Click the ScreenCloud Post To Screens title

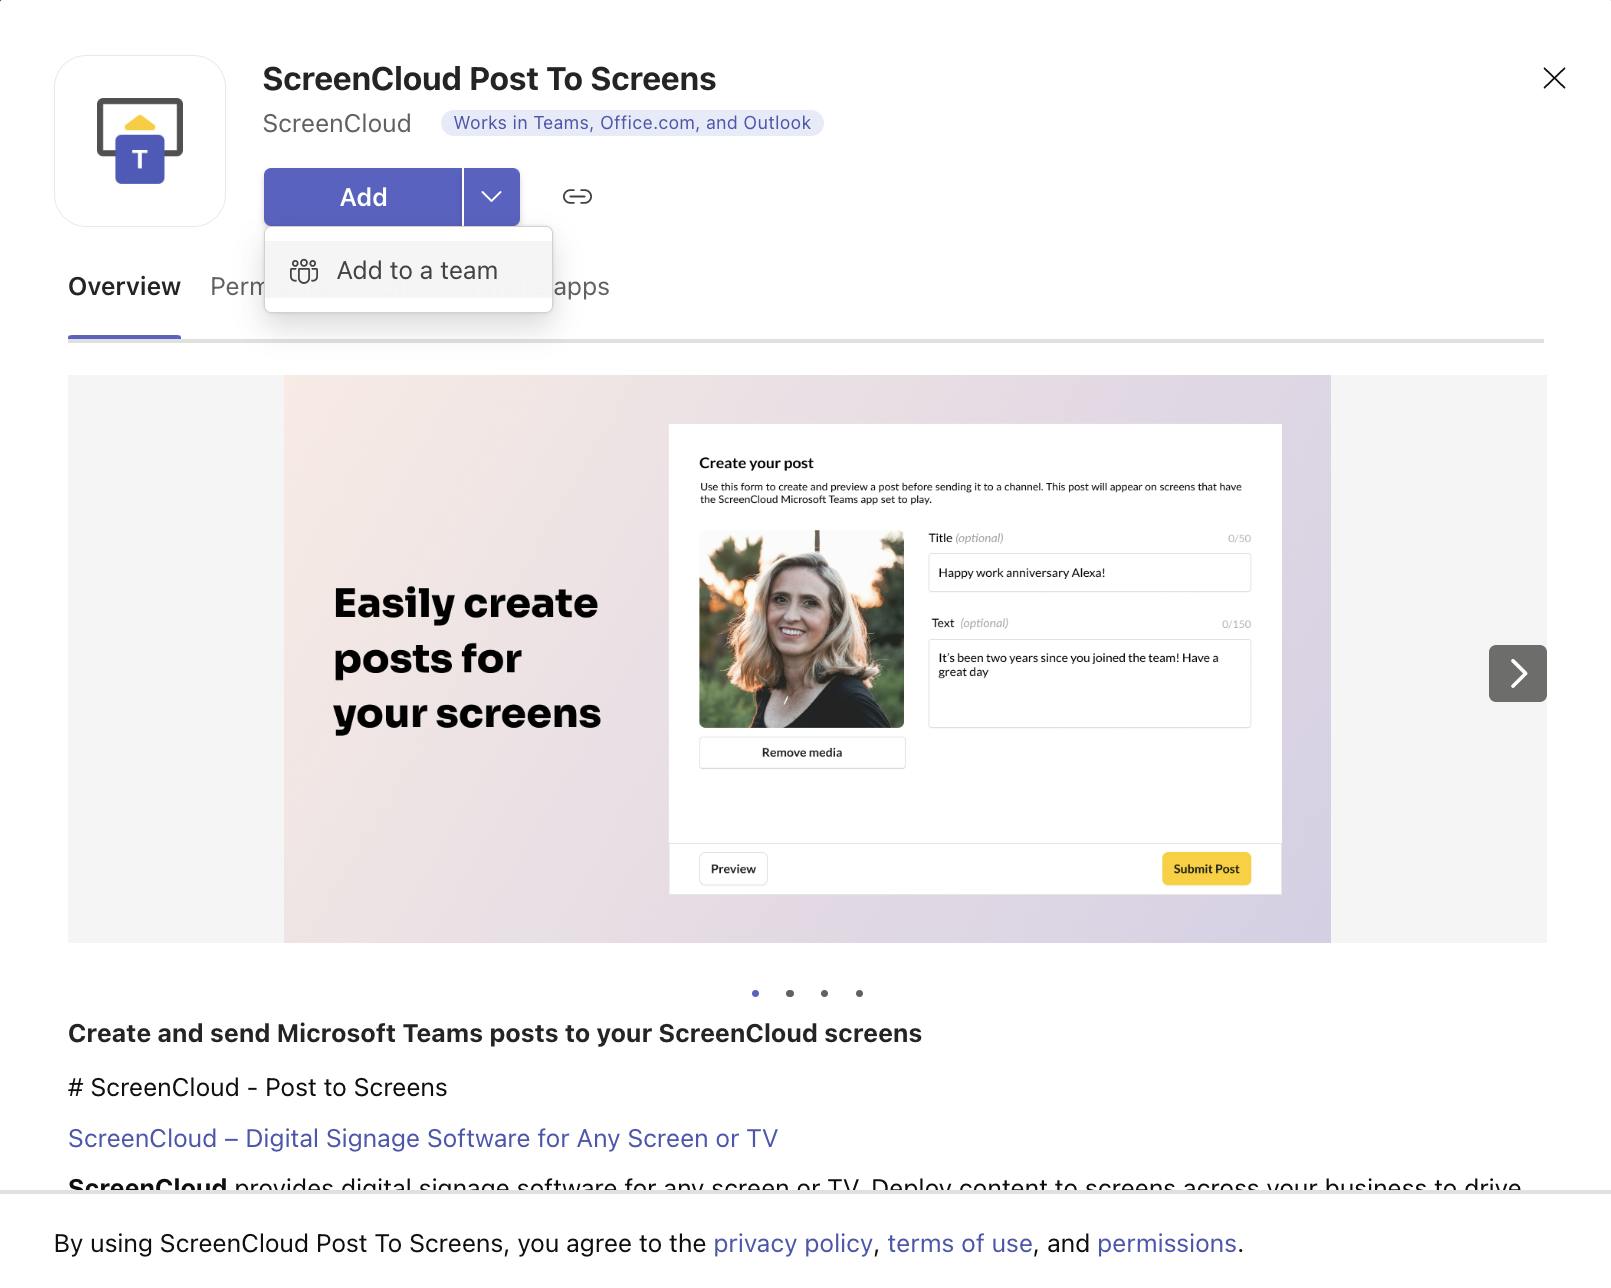click(x=489, y=79)
